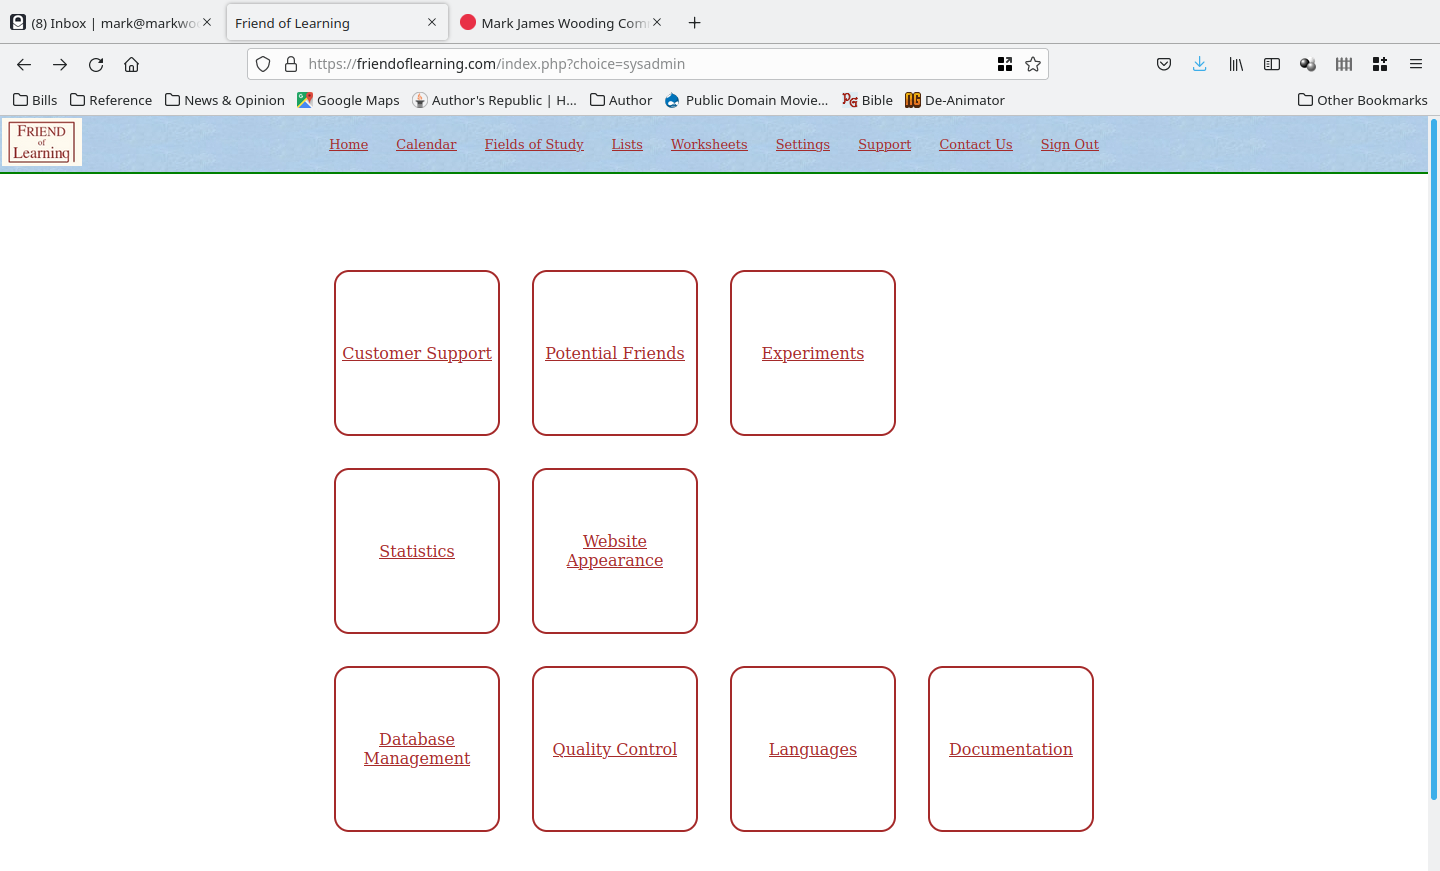Toggle the sidebar view icon
Viewport: 1440px width, 871px height.
point(1272,64)
